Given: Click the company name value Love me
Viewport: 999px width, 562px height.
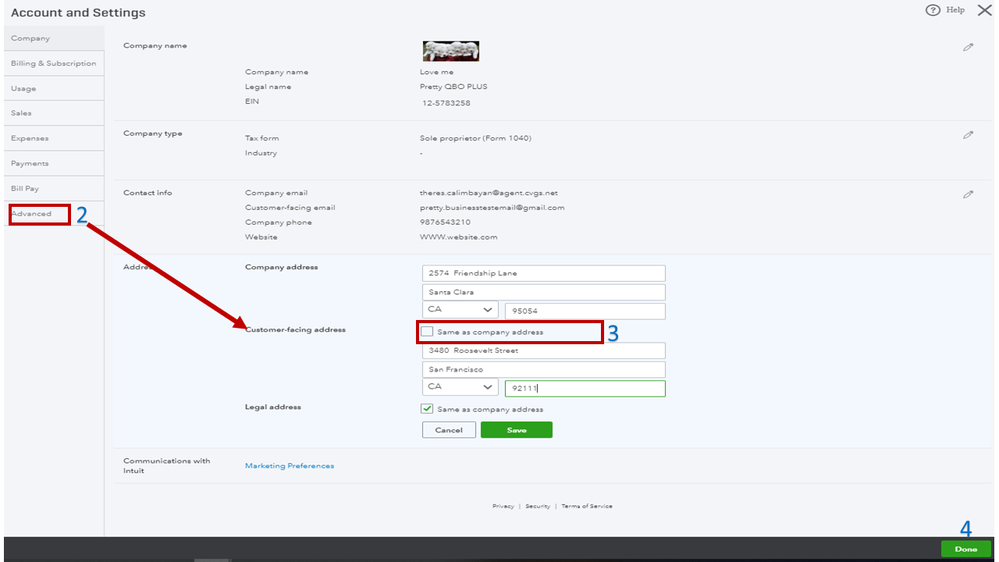Looking at the screenshot, I should click(x=436, y=72).
